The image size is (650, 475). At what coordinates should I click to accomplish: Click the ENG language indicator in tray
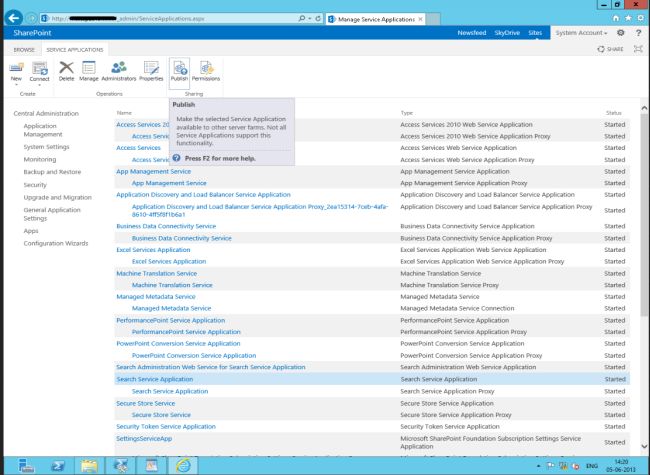pos(592,466)
